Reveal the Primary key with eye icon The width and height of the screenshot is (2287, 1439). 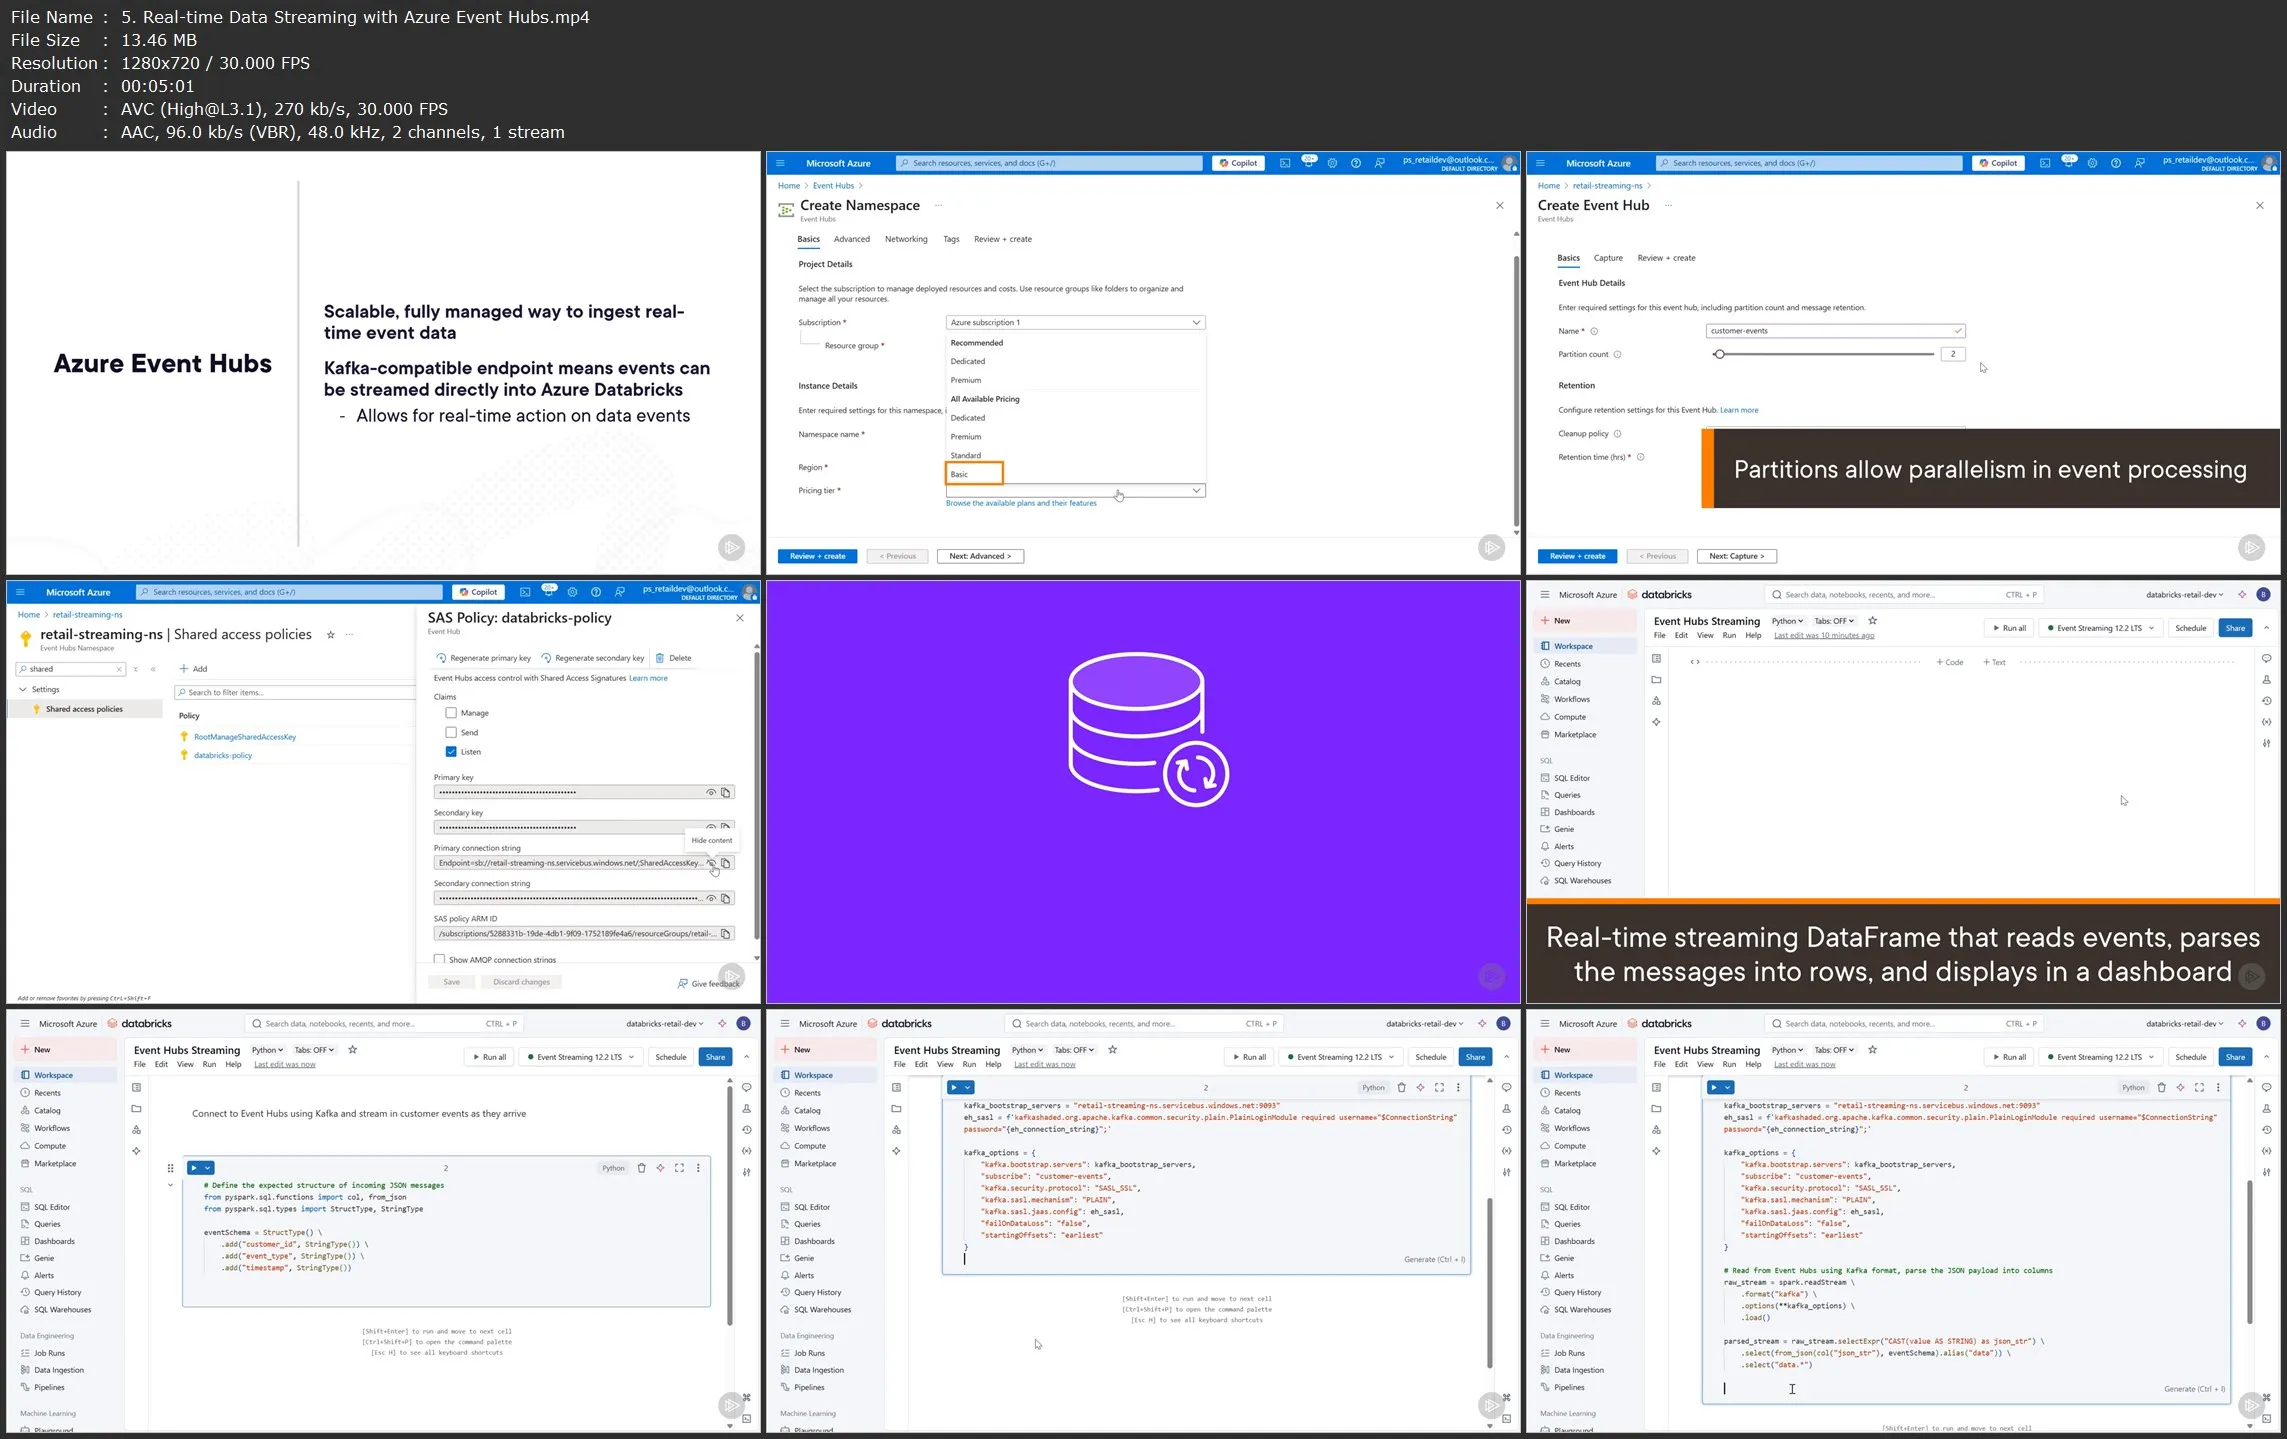711,792
